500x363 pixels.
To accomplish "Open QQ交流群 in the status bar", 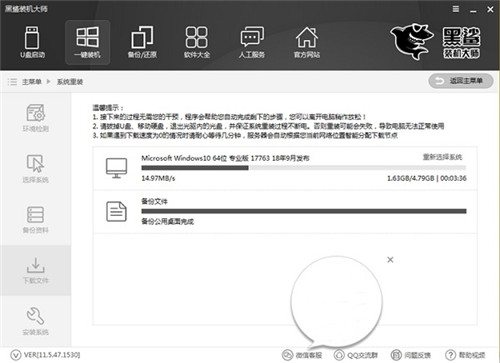I will pos(356,355).
